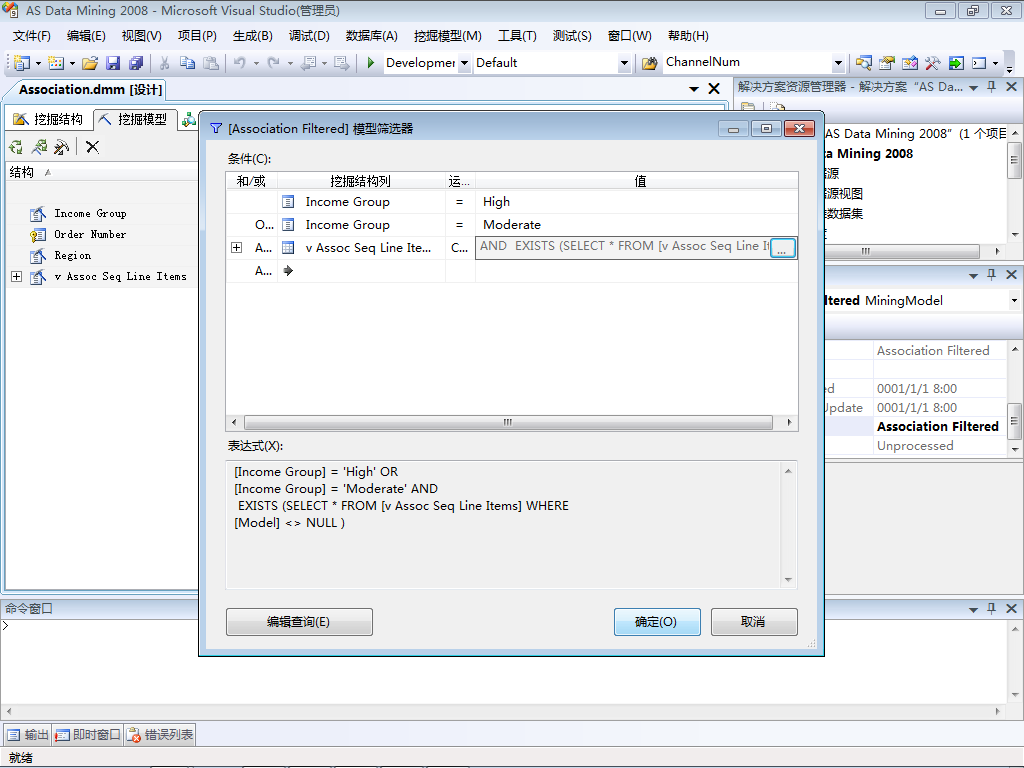This screenshot has height=768, width=1024.
Task: Select Region in structure list
Action: click(72, 255)
